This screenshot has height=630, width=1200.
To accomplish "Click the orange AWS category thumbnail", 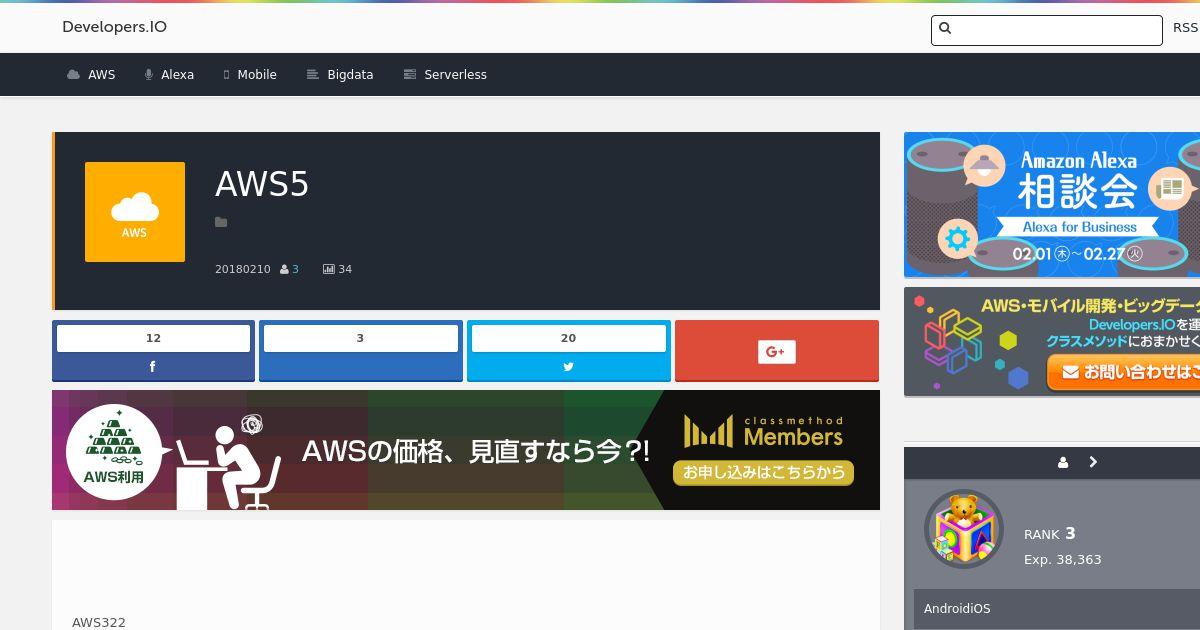I will coord(135,212).
